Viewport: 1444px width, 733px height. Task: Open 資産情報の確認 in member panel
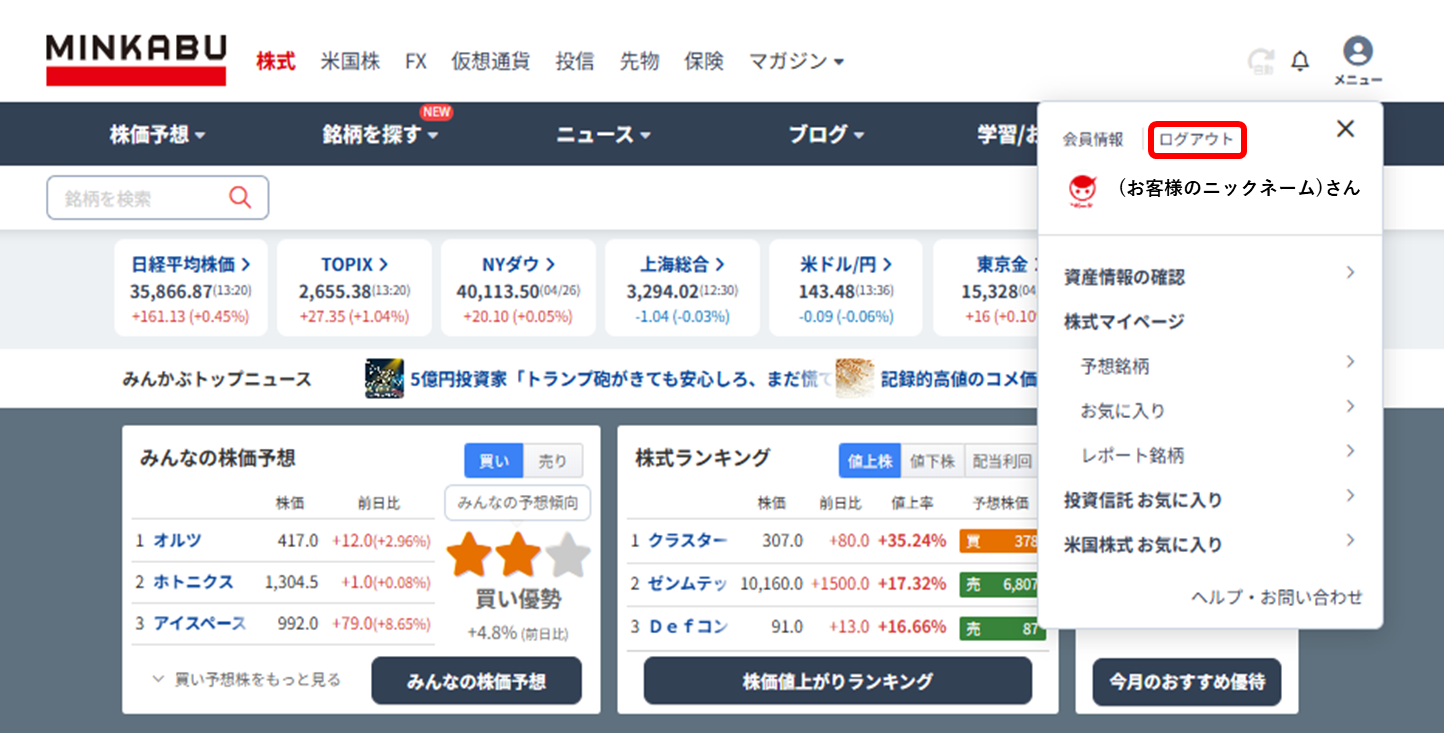(1210, 276)
